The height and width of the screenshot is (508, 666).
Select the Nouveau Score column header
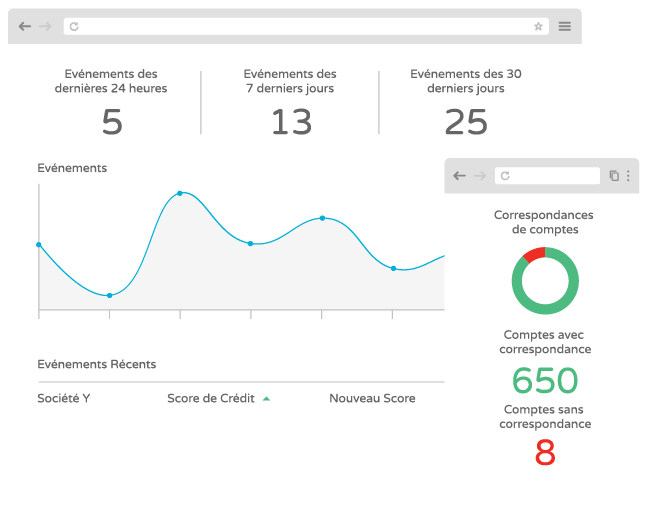click(x=372, y=398)
